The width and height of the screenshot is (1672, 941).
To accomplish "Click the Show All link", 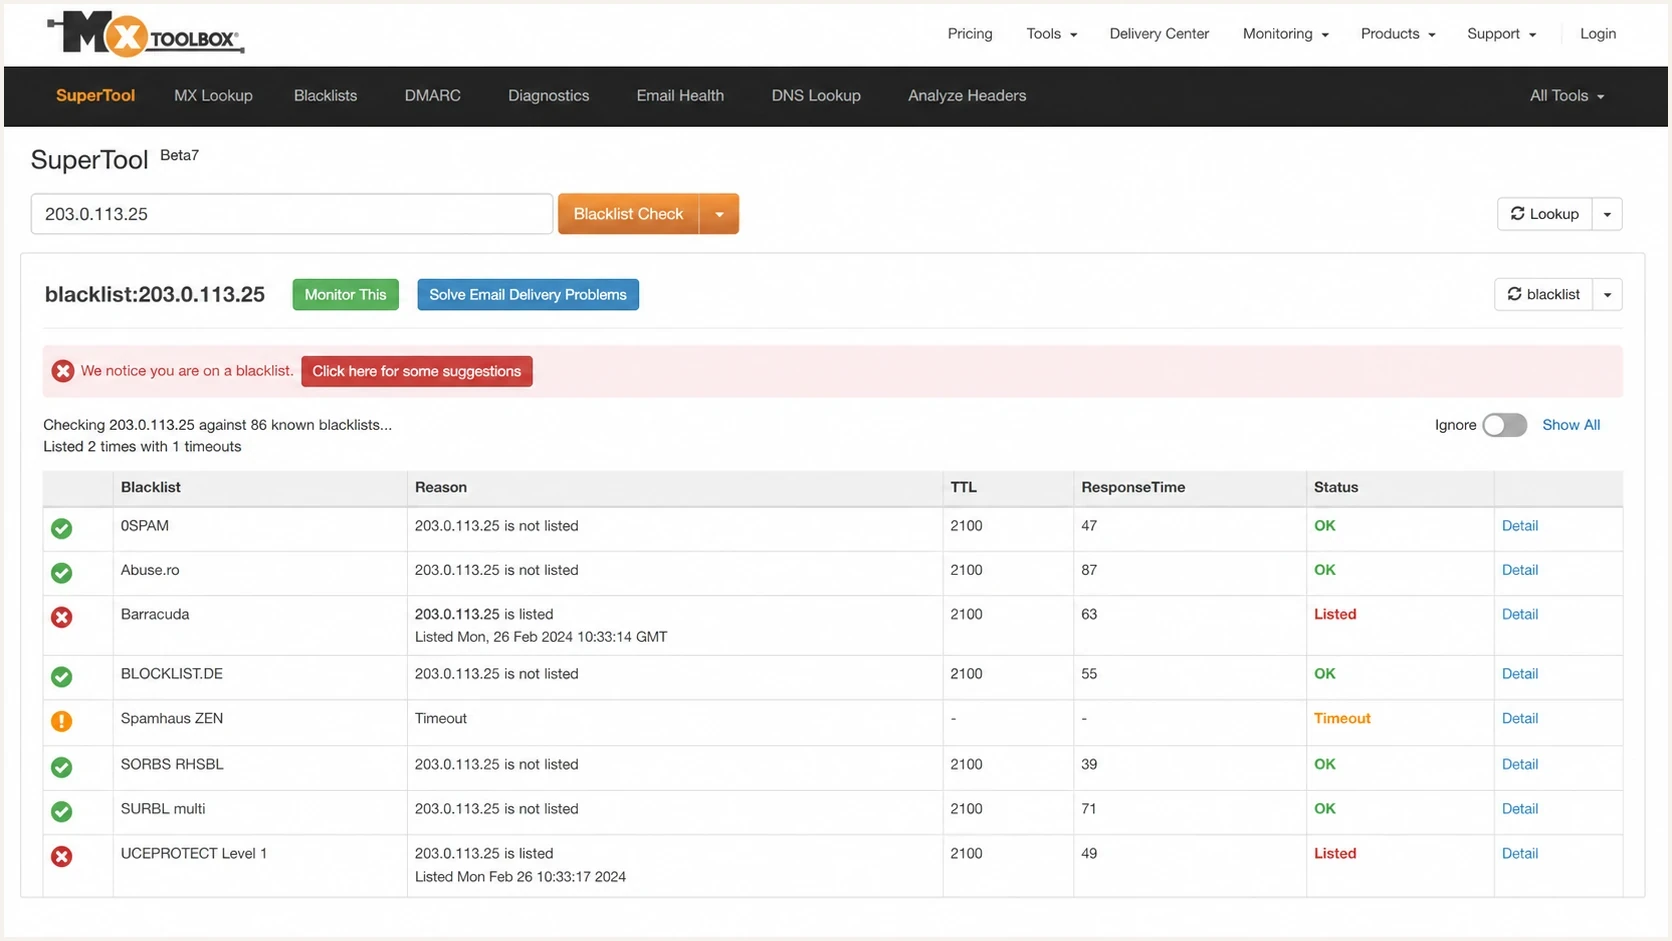I will [1571, 425].
